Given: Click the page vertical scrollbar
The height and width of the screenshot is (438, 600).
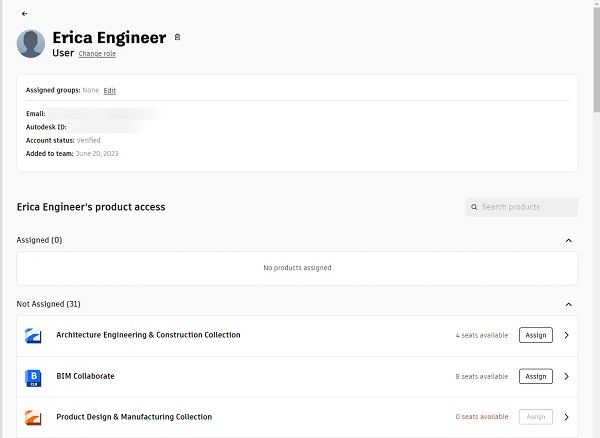Looking at the screenshot, I should pos(597,59).
